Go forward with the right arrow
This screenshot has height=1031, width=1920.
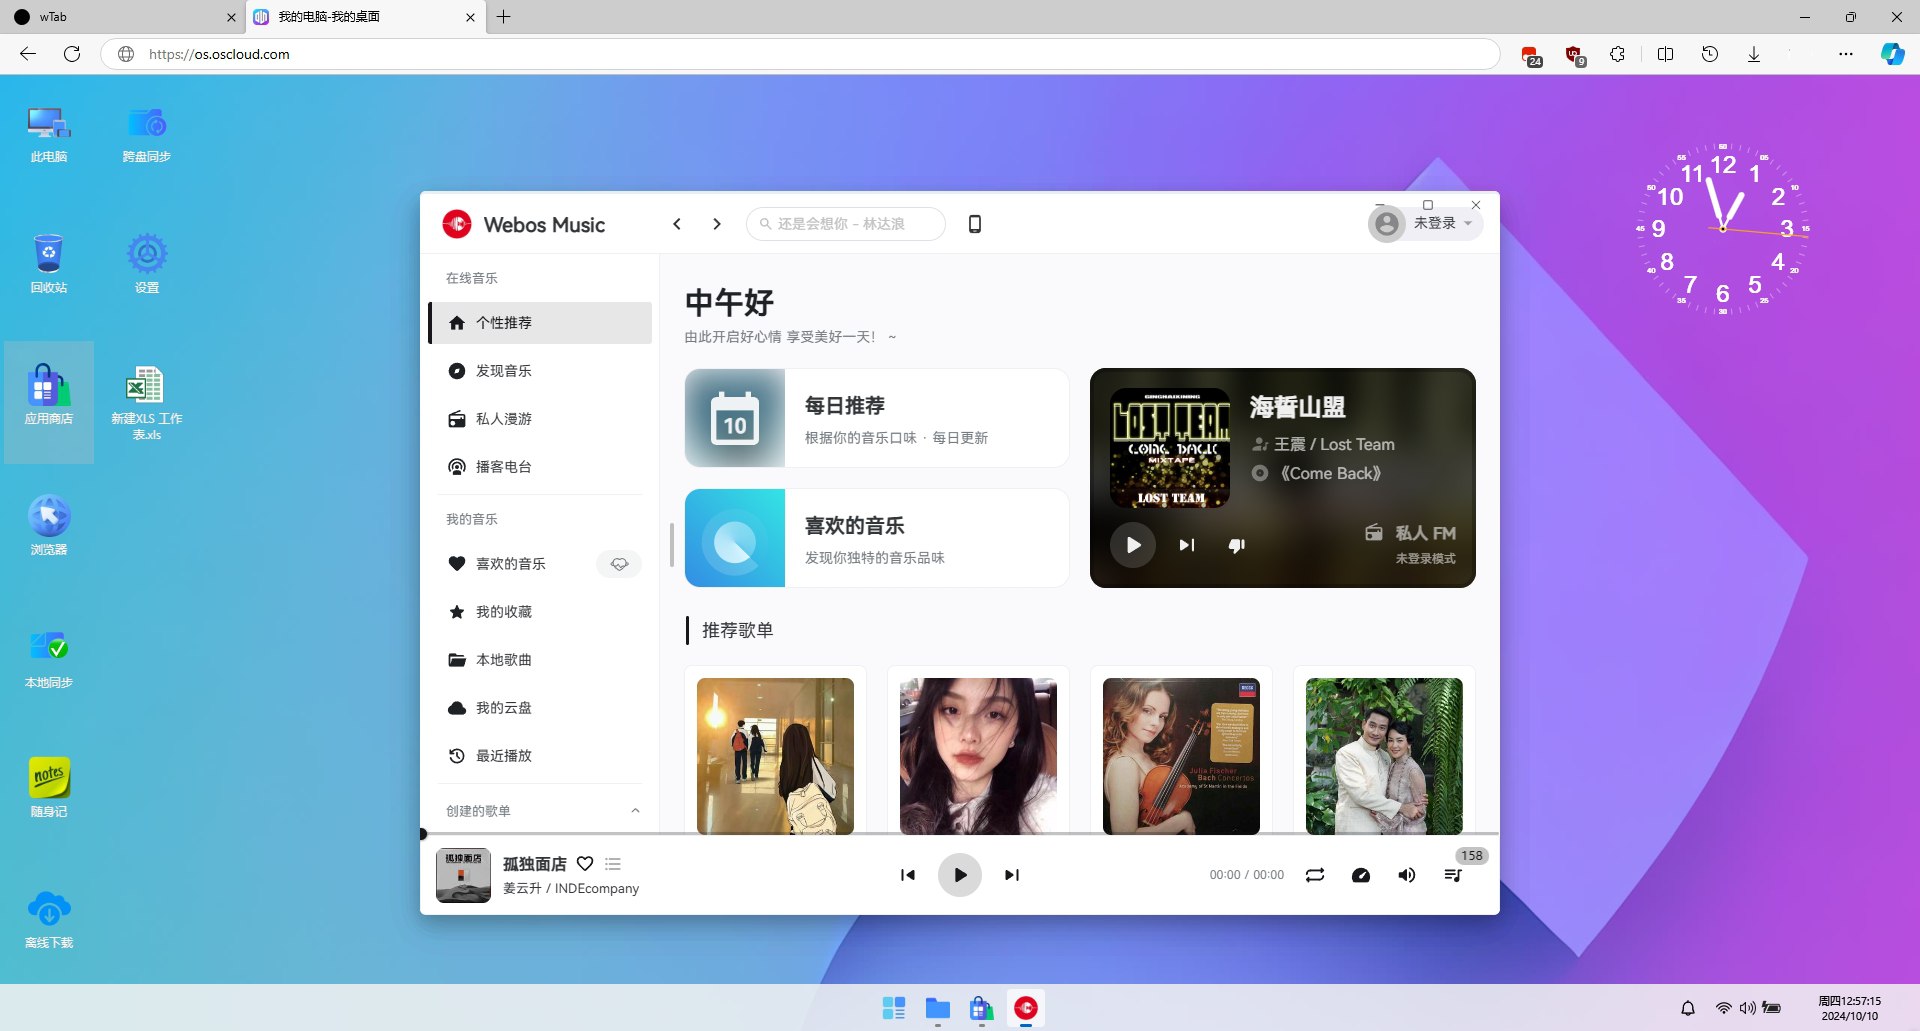click(717, 224)
